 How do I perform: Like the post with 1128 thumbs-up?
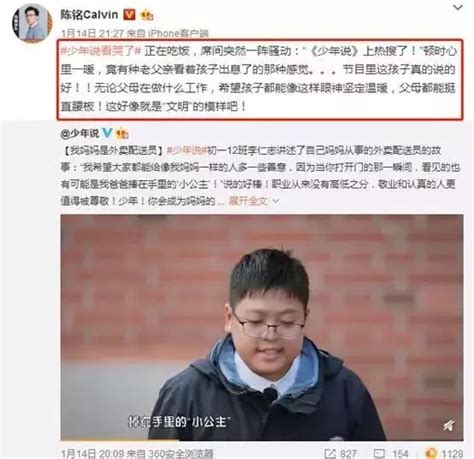(444, 454)
